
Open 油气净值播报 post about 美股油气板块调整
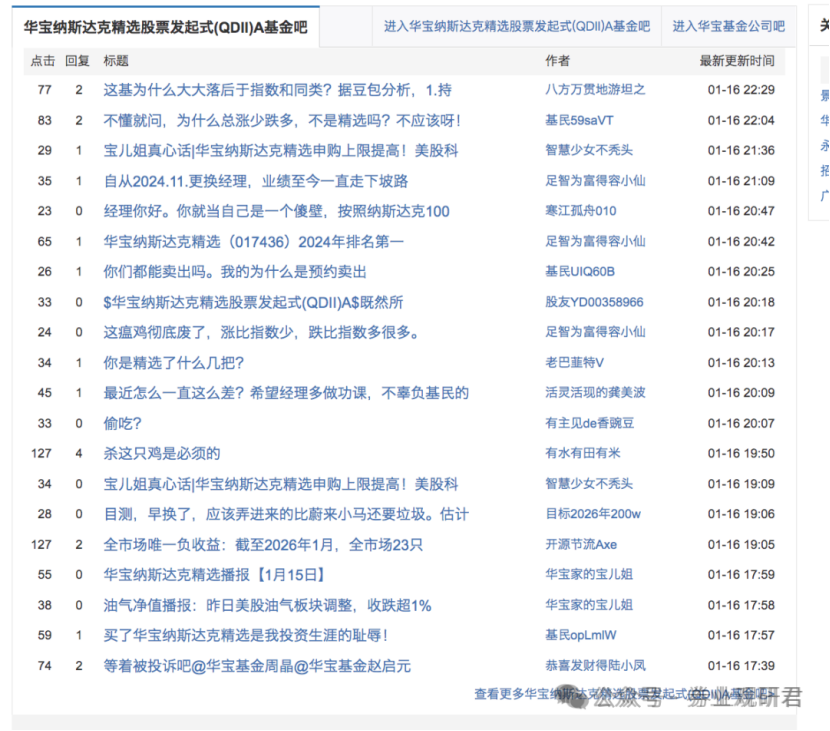pos(267,605)
